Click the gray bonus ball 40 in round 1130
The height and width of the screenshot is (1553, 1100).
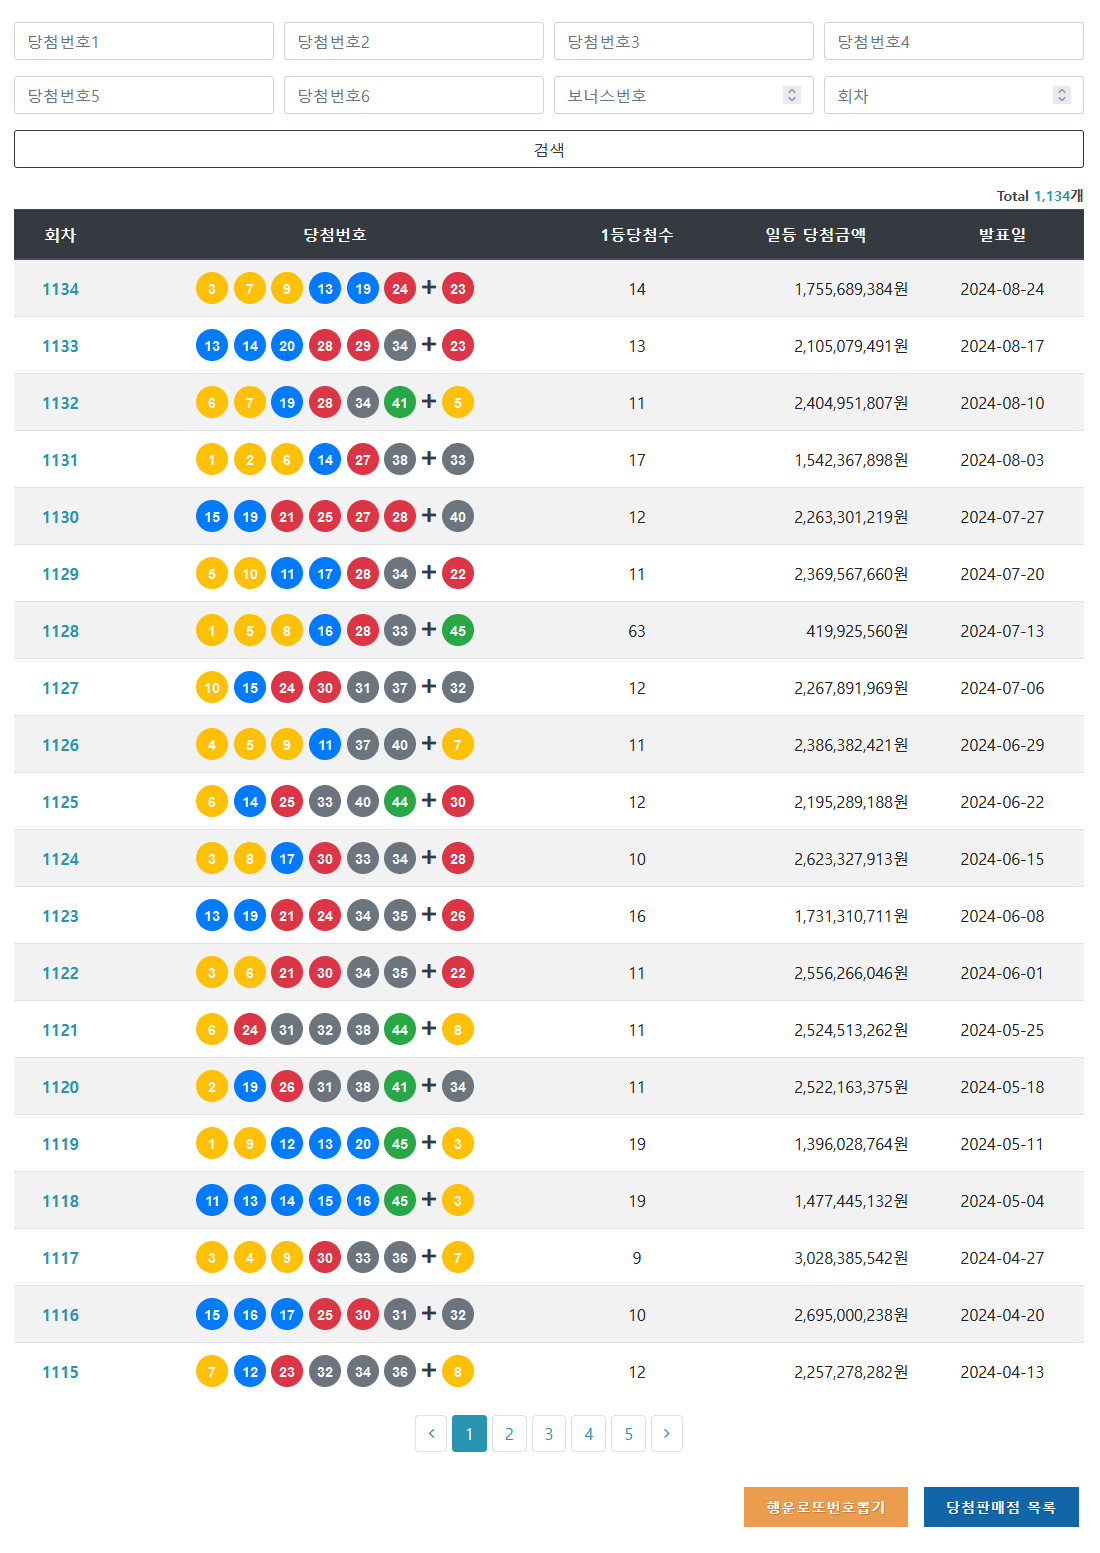coord(458,517)
